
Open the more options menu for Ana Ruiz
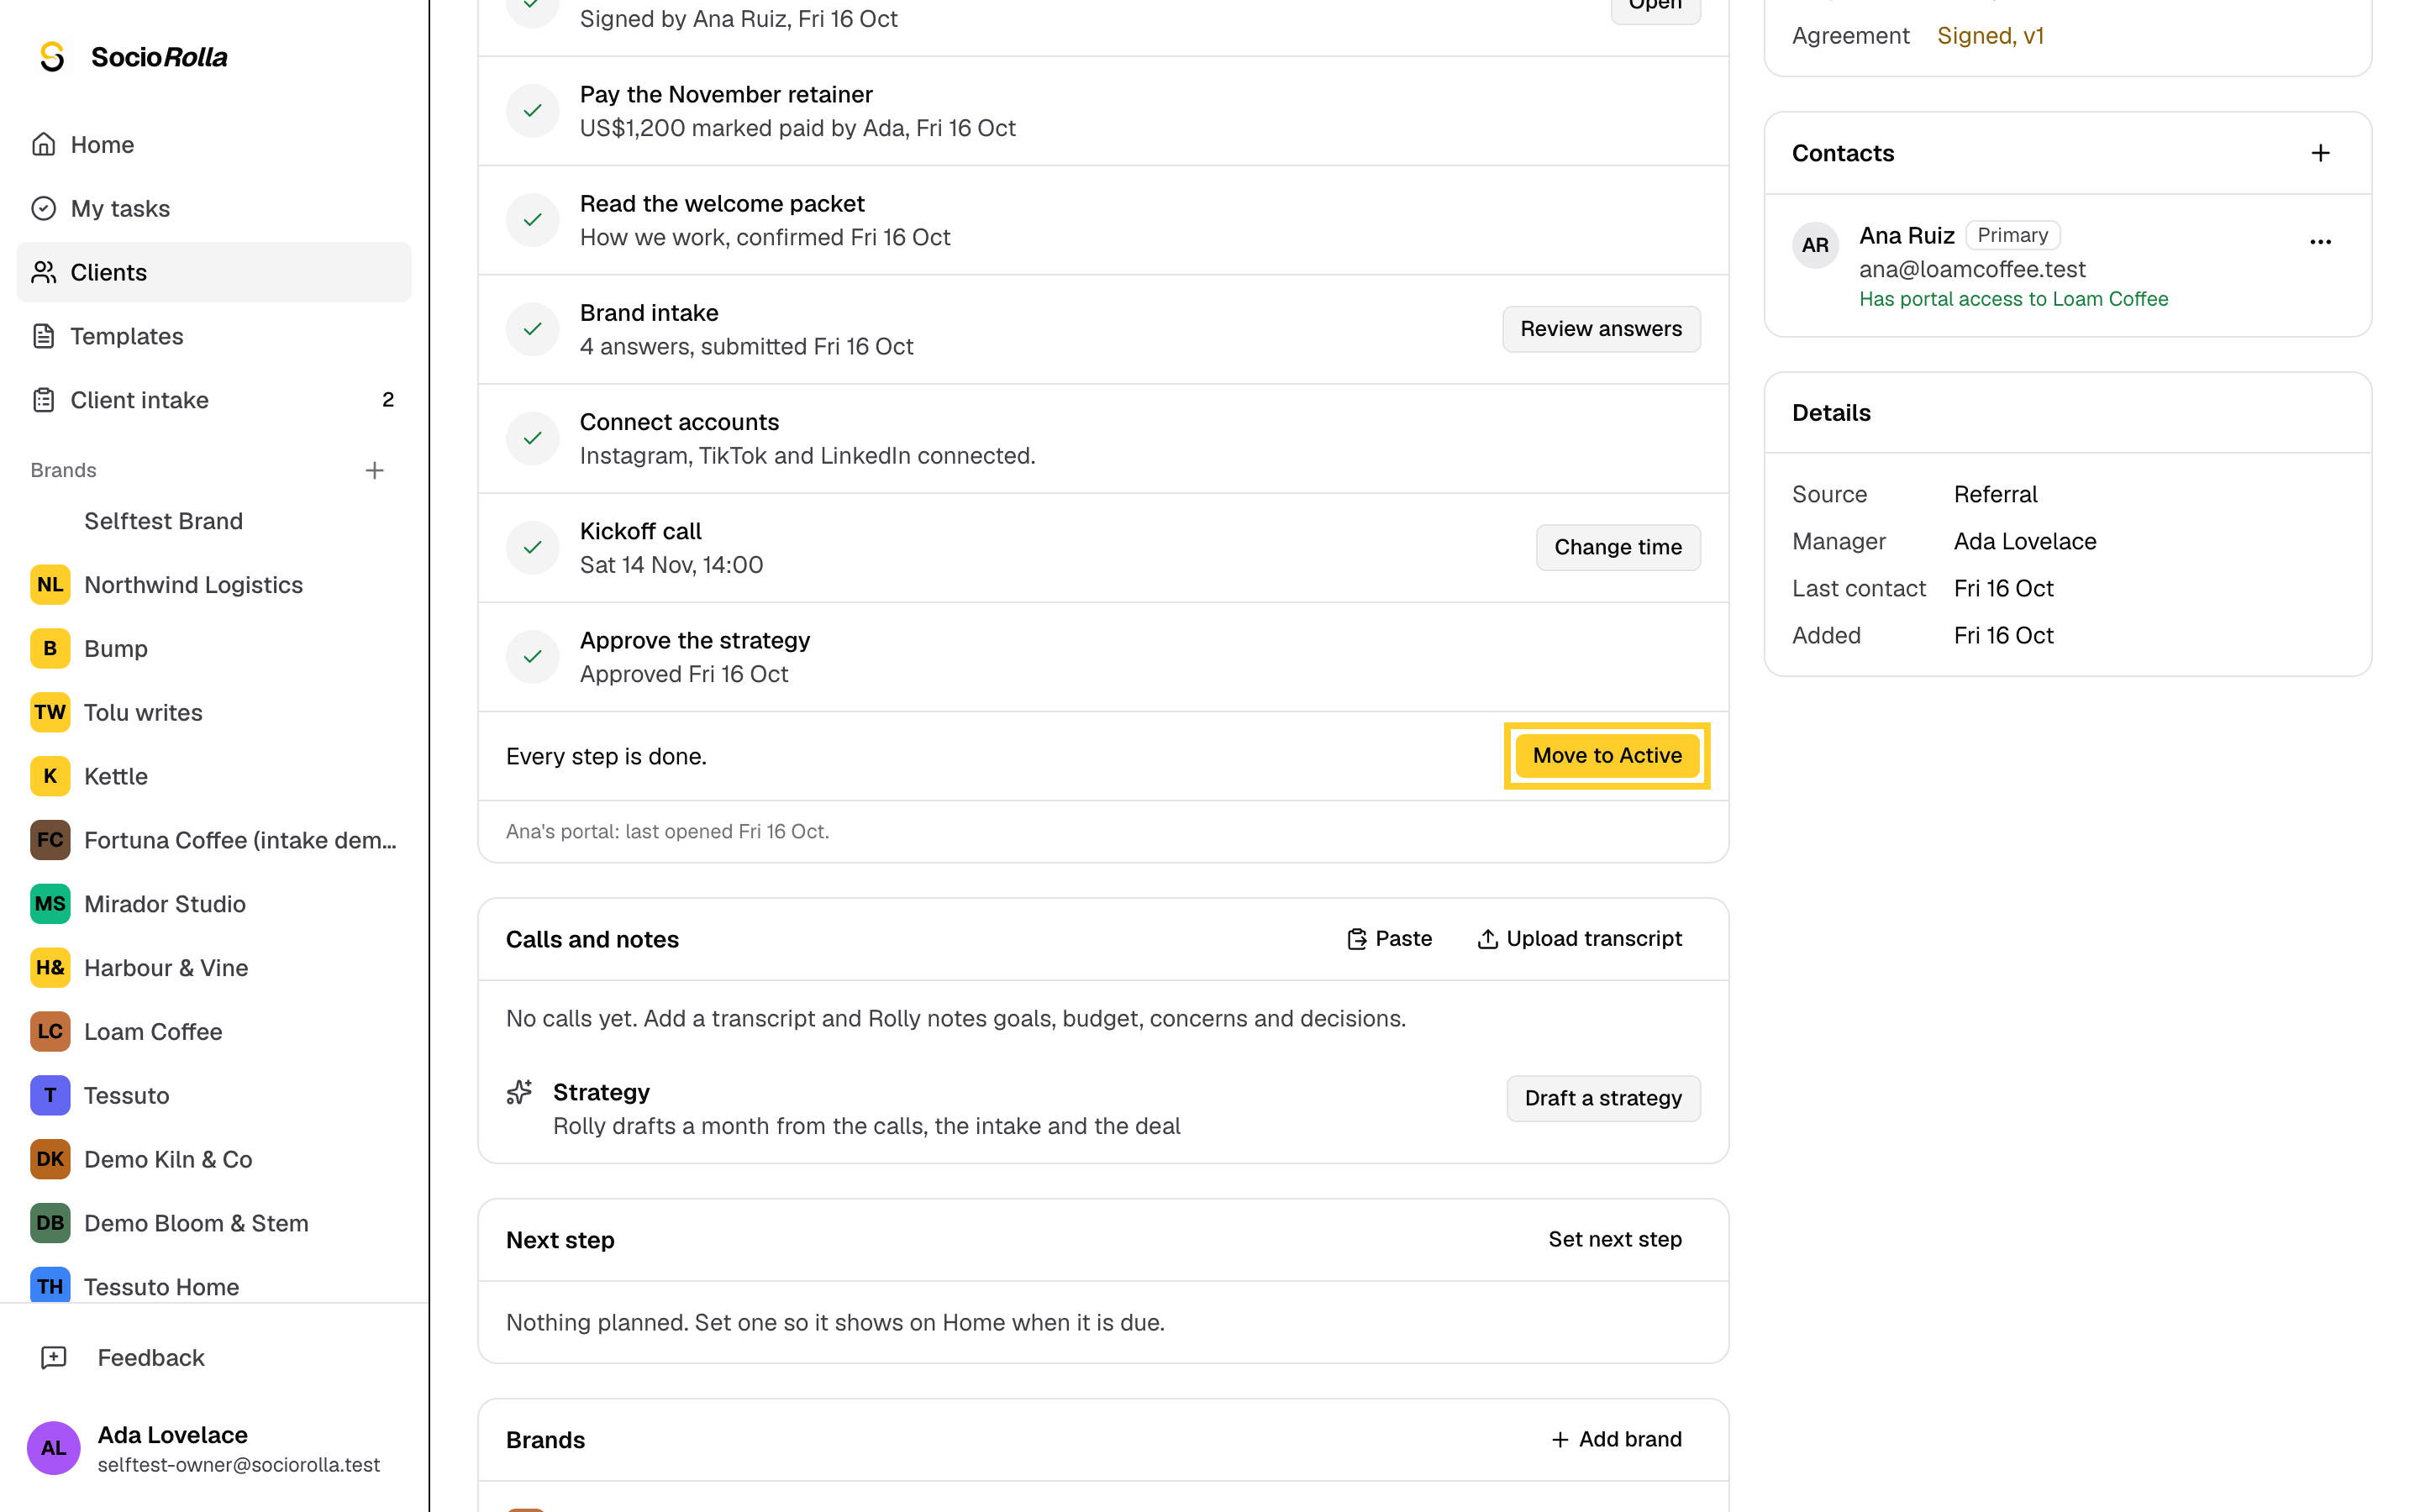[x=2320, y=242]
